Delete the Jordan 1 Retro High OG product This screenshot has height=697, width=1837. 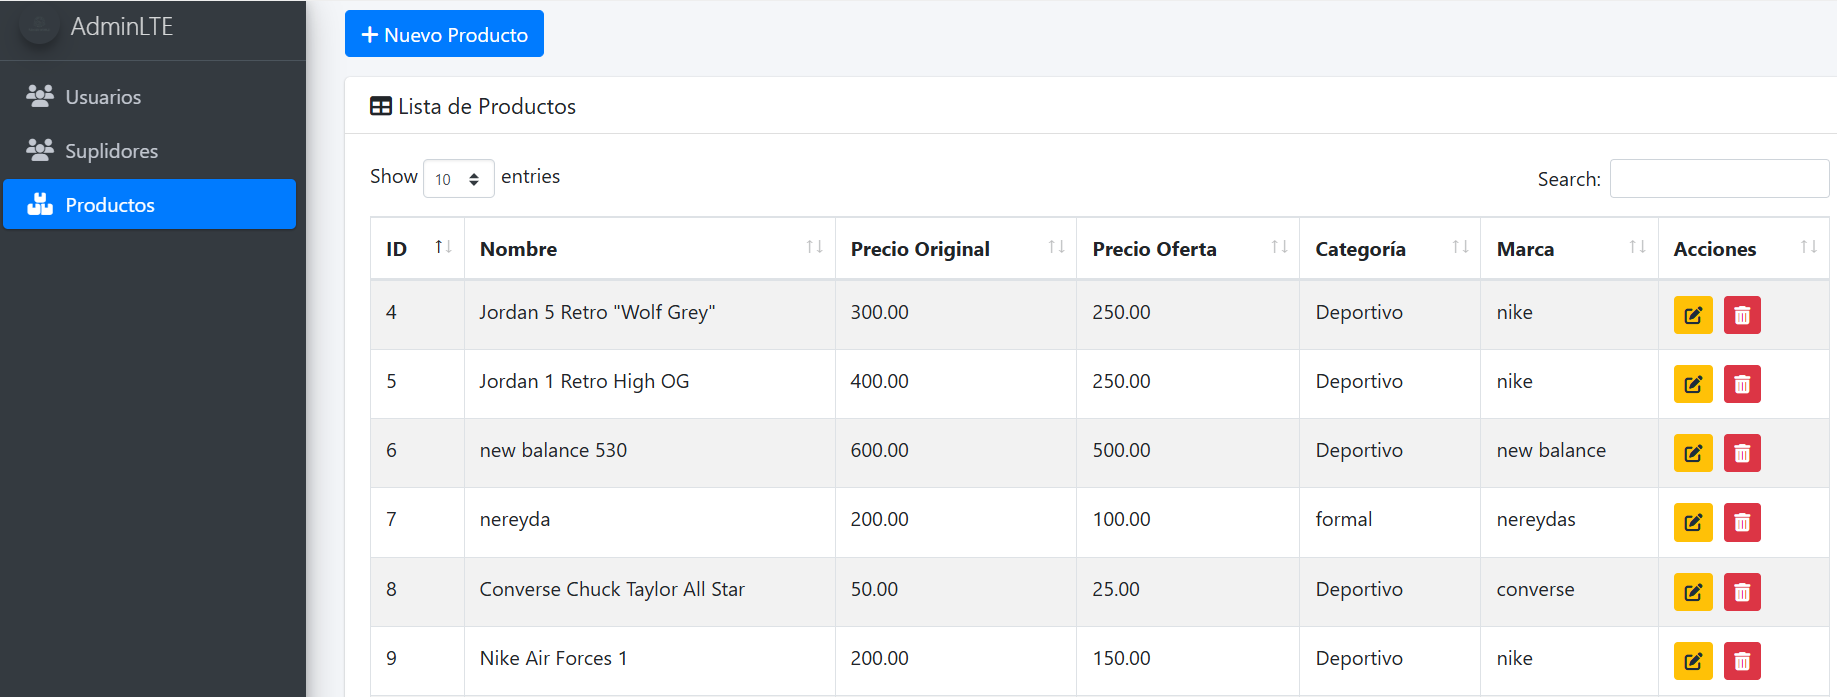(x=1741, y=384)
